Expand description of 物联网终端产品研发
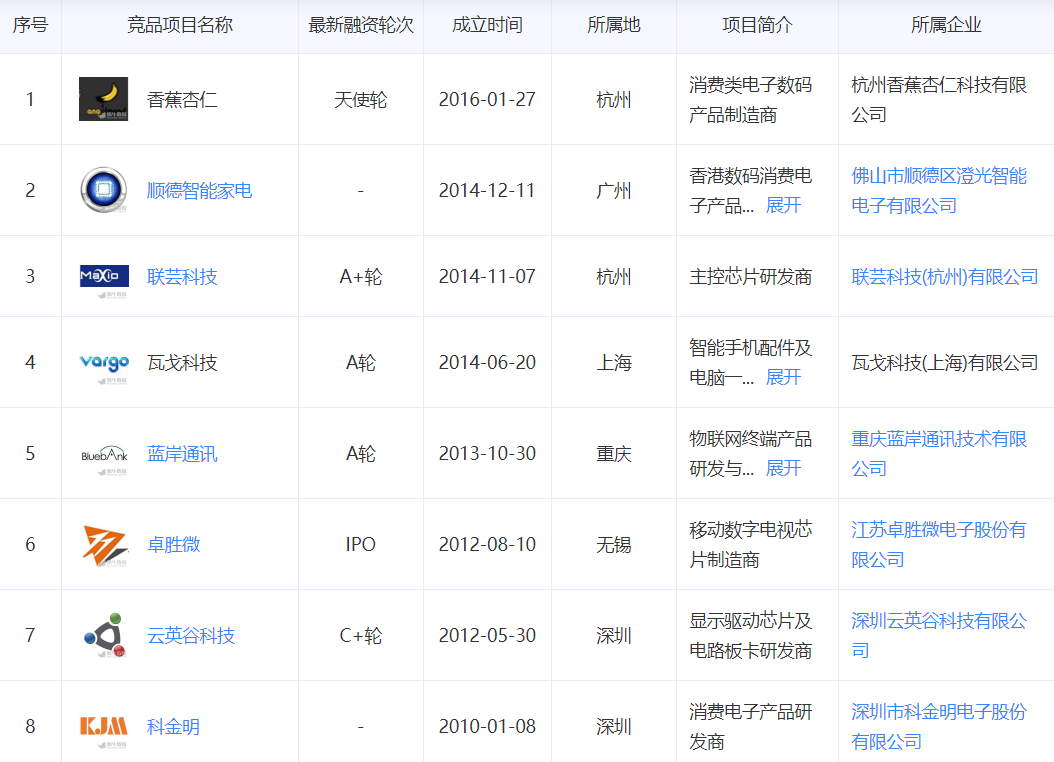Image resolution: width=1054 pixels, height=762 pixels. point(783,468)
